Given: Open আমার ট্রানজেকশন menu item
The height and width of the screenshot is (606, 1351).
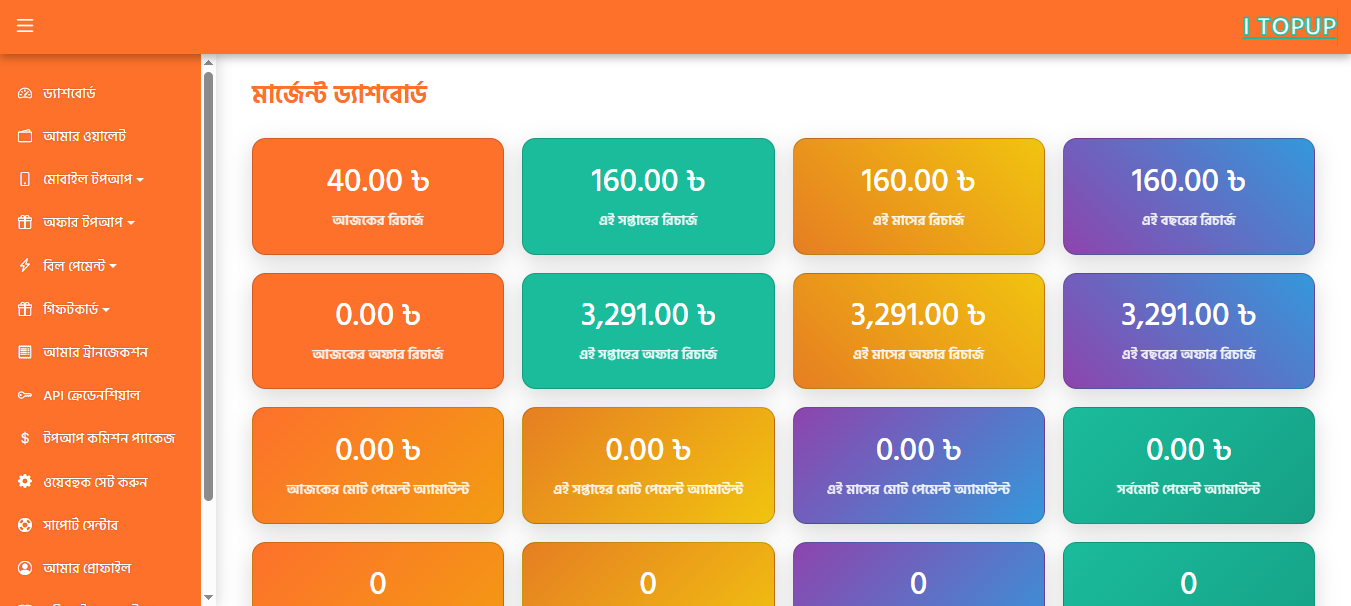Looking at the screenshot, I should 95,352.
